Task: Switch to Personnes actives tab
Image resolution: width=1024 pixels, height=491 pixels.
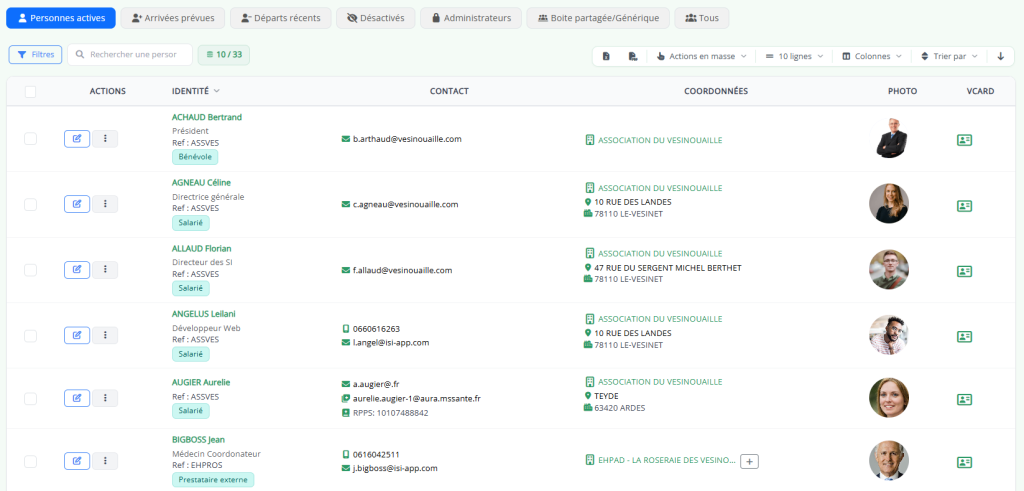Action: (61, 18)
